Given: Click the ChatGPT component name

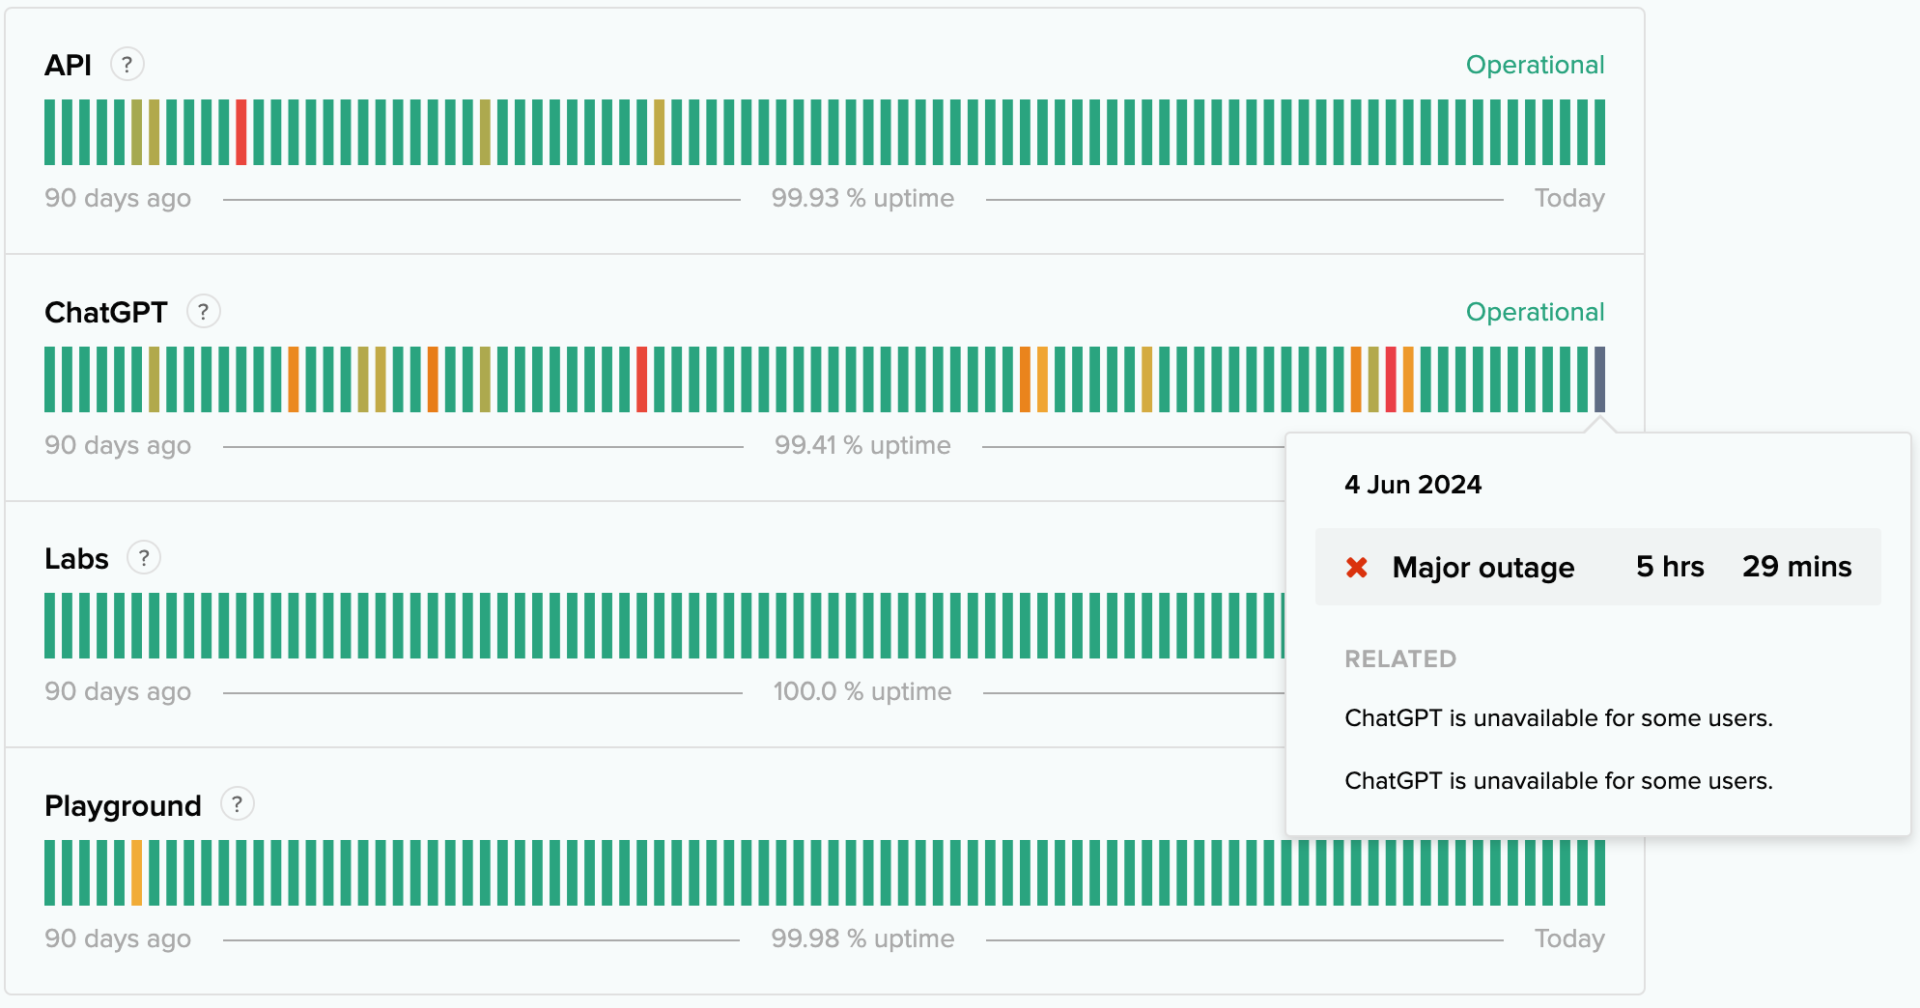Looking at the screenshot, I should [106, 312].
